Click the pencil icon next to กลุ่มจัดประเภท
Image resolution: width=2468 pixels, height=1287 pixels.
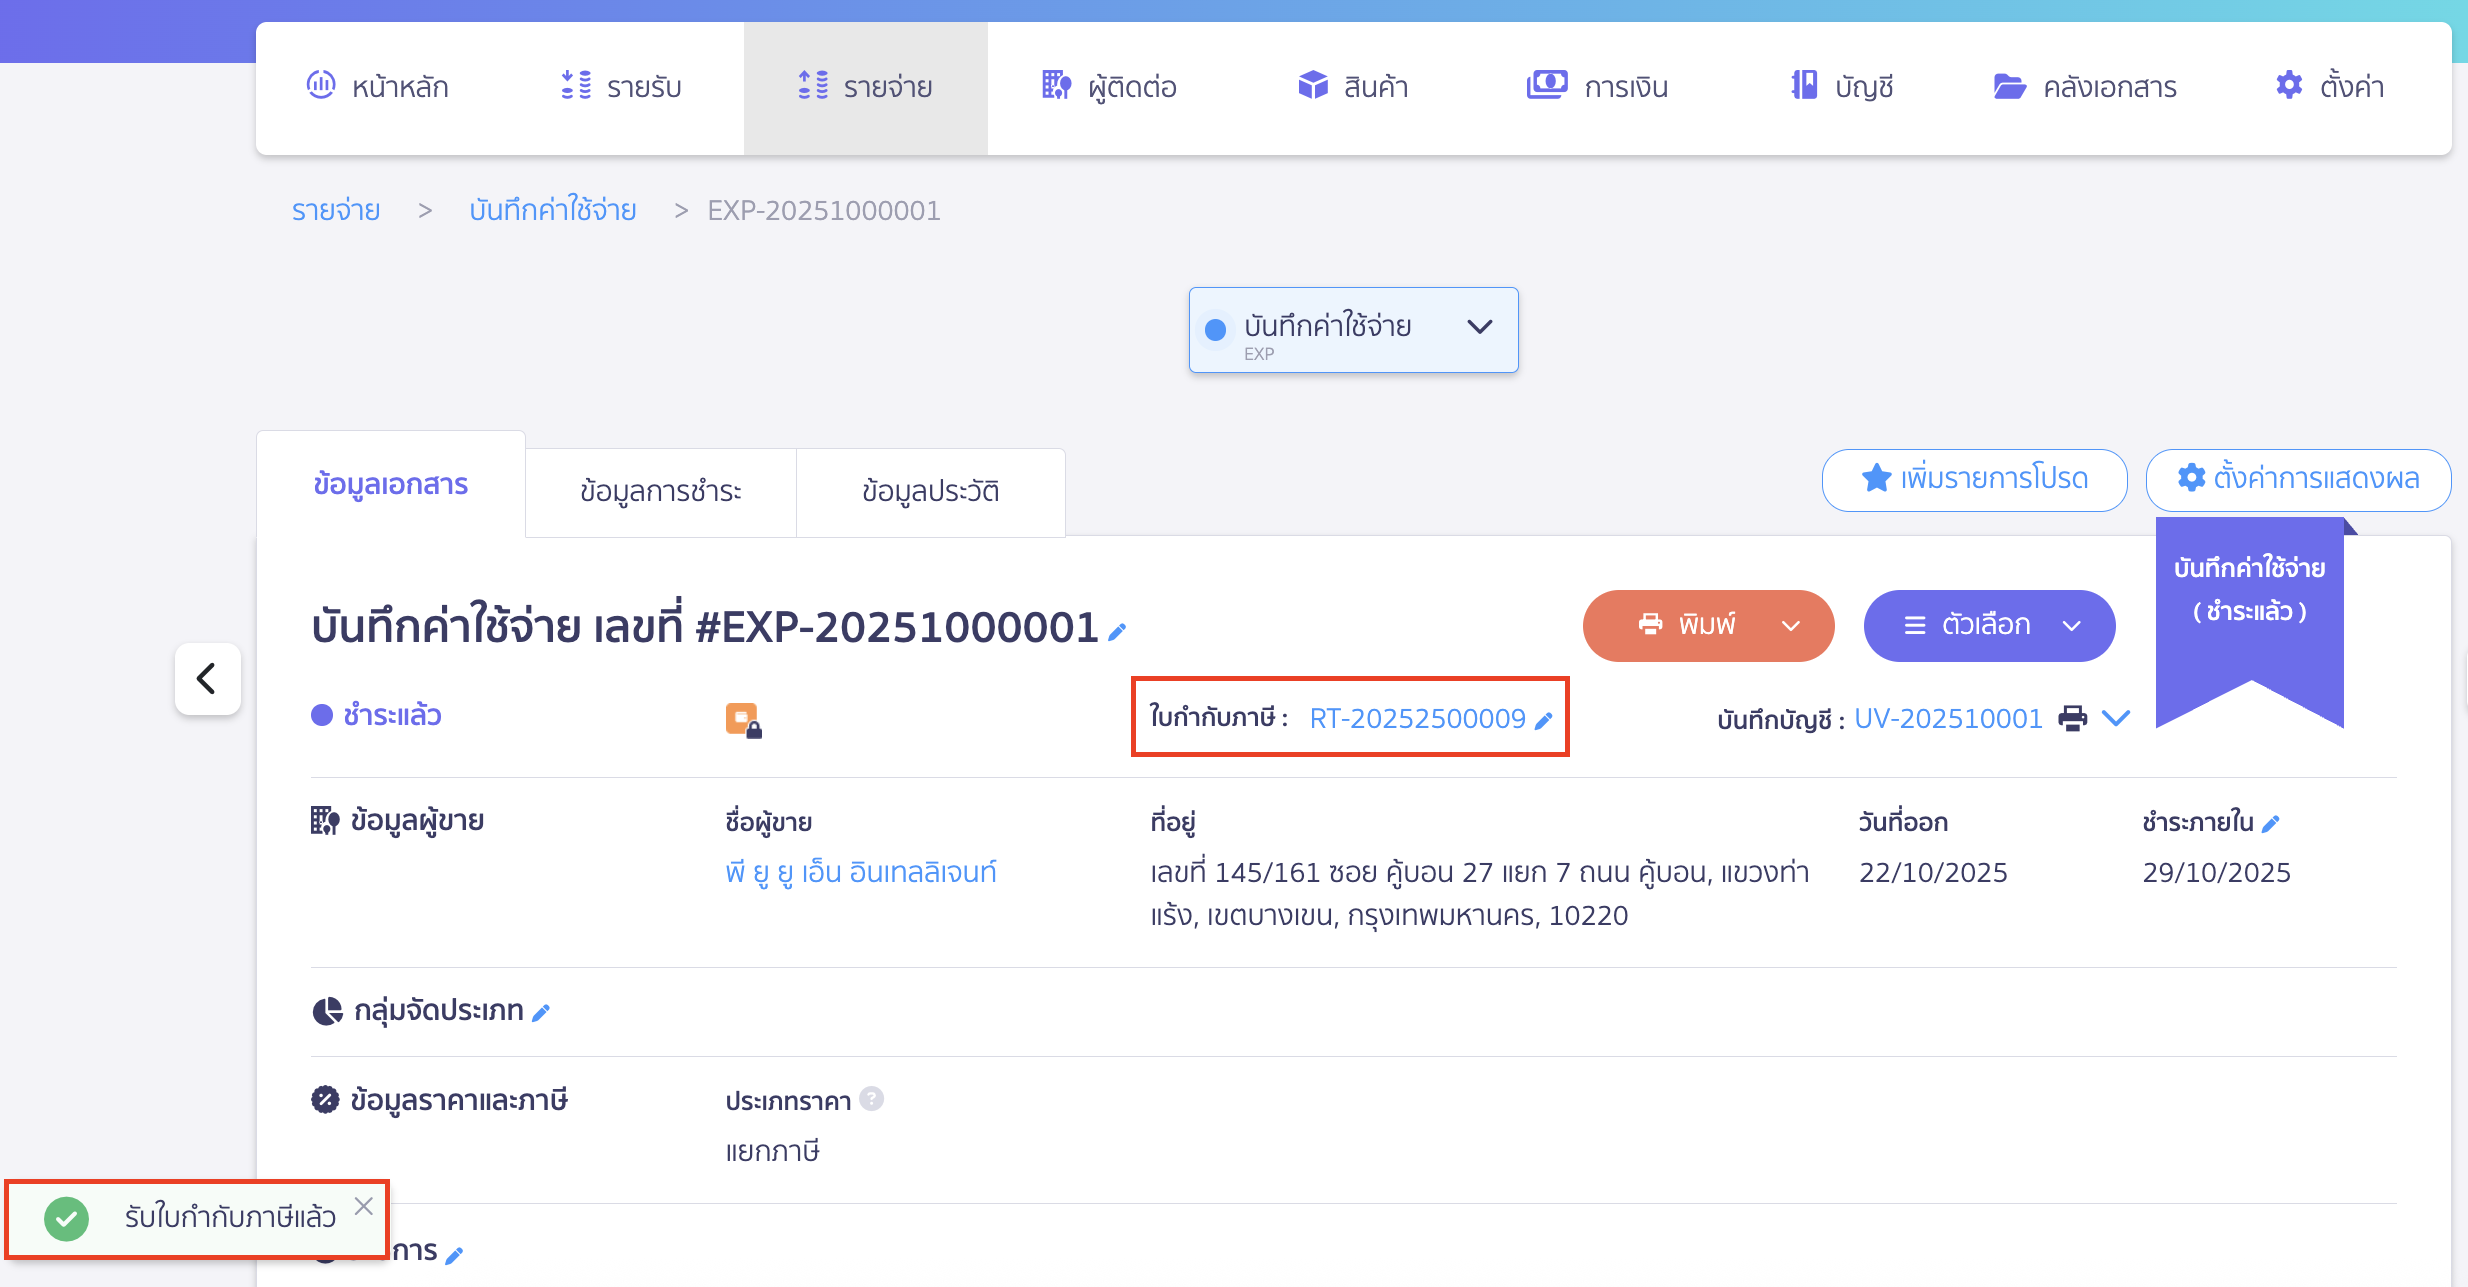[x=541, y=1013]
